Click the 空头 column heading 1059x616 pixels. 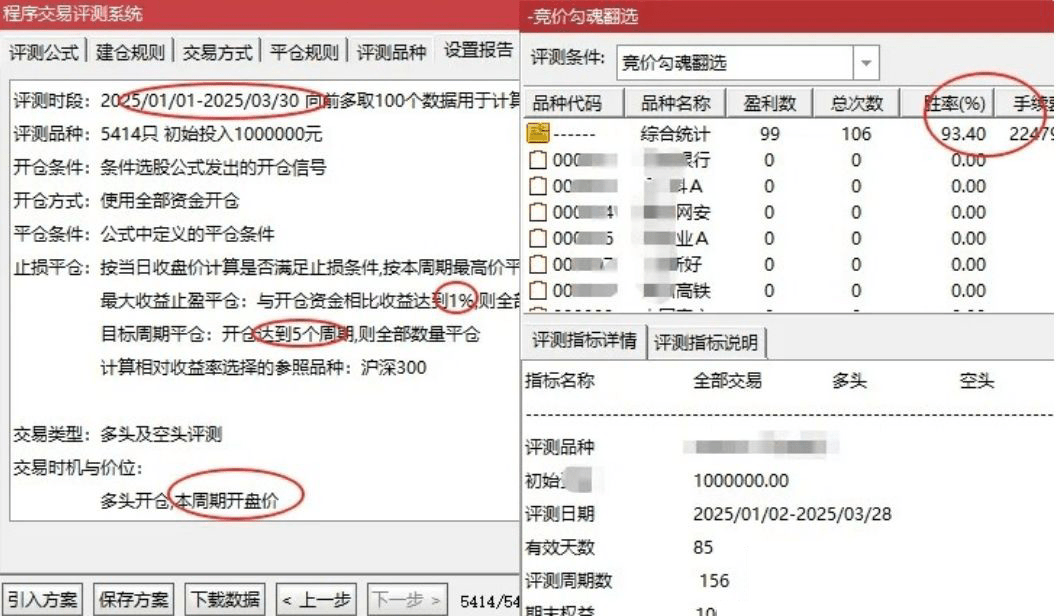[977, 380]
